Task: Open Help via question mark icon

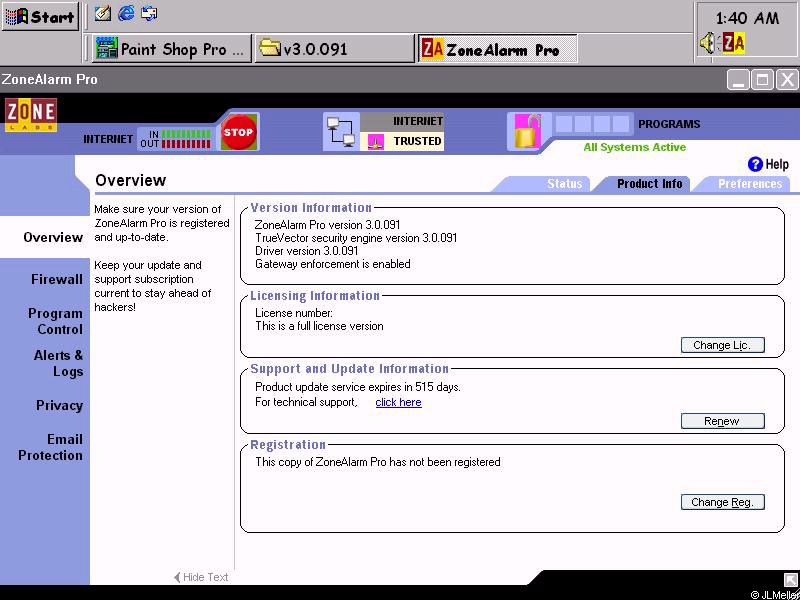Action: [755, 164]
